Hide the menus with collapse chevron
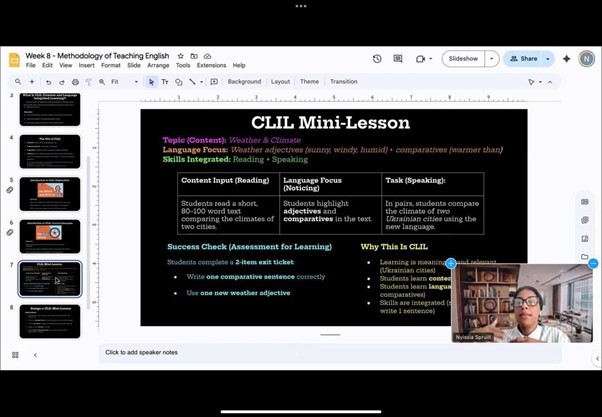 549,82
